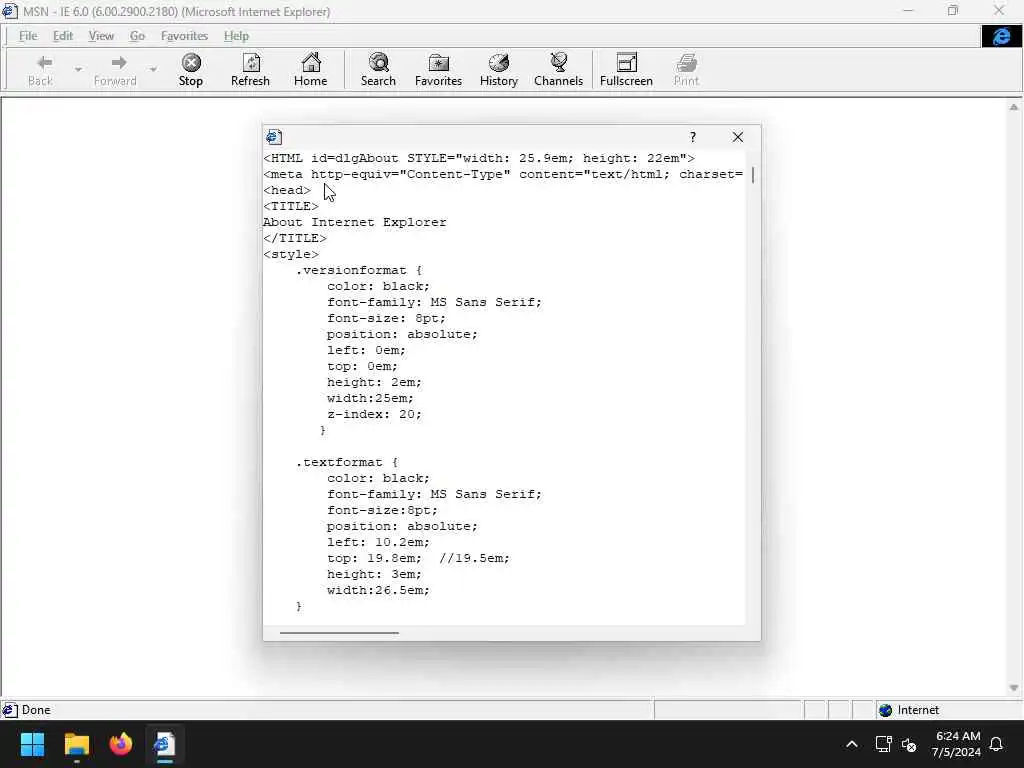The width and height of the screenshot is (1024, 768).
Task: Click the Back toolbar button
Action: coord(40,70)
